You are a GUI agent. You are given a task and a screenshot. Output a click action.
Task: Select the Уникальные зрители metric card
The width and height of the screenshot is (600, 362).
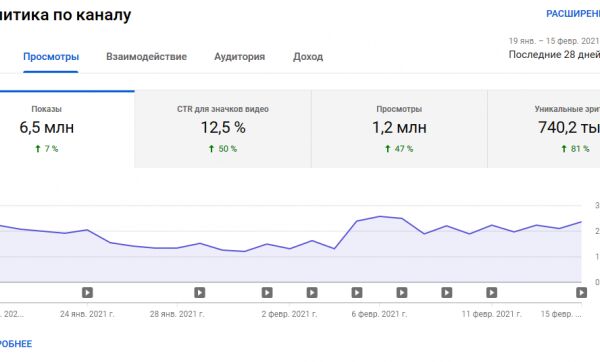tap(544, 129)
